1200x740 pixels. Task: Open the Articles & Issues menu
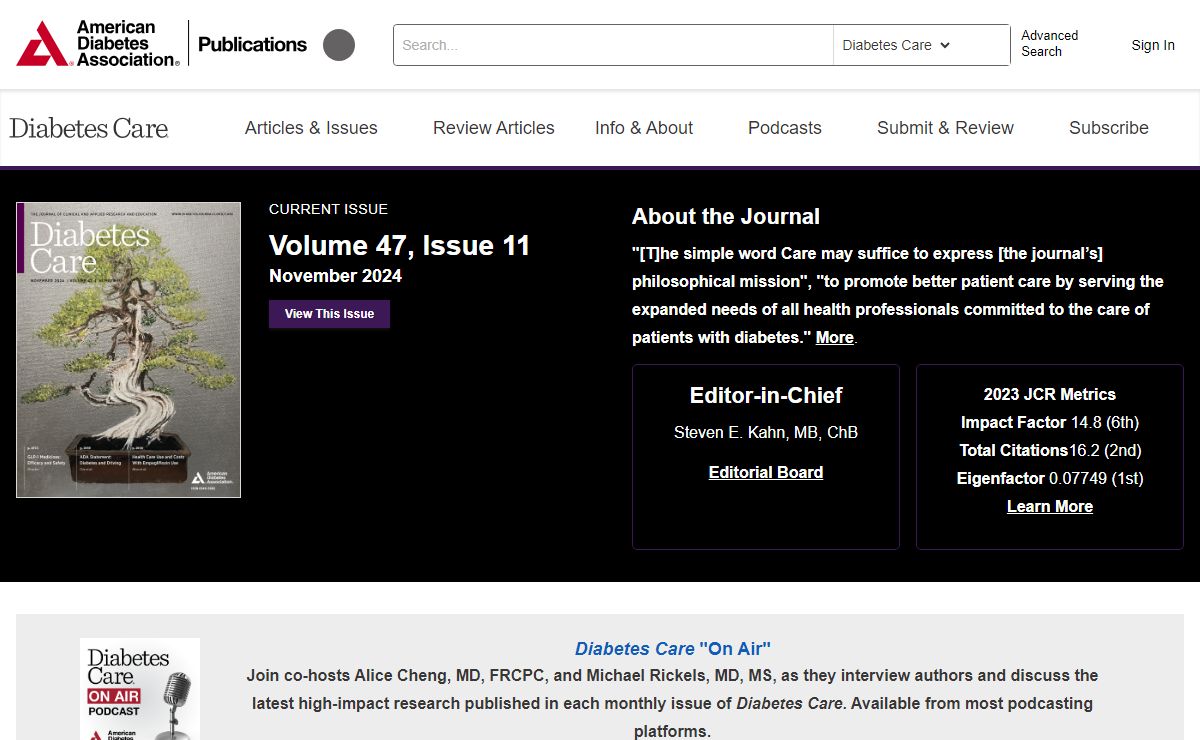coord(311,128)
